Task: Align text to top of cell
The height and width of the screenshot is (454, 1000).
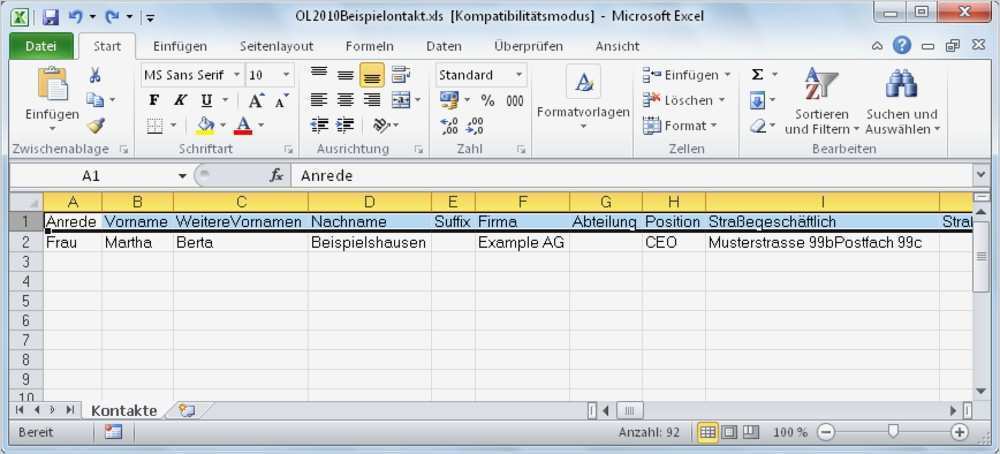Action: point(319,75)
